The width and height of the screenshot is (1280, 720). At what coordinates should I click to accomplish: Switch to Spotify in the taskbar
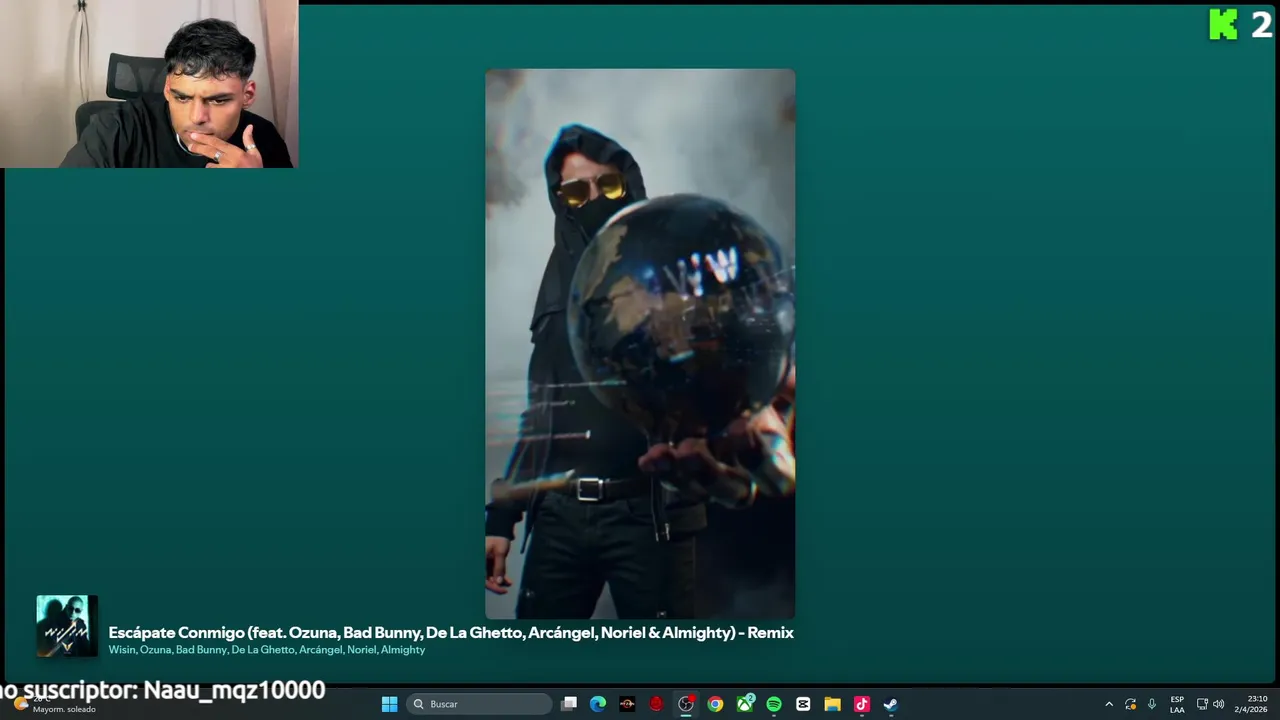pos(774,704)
